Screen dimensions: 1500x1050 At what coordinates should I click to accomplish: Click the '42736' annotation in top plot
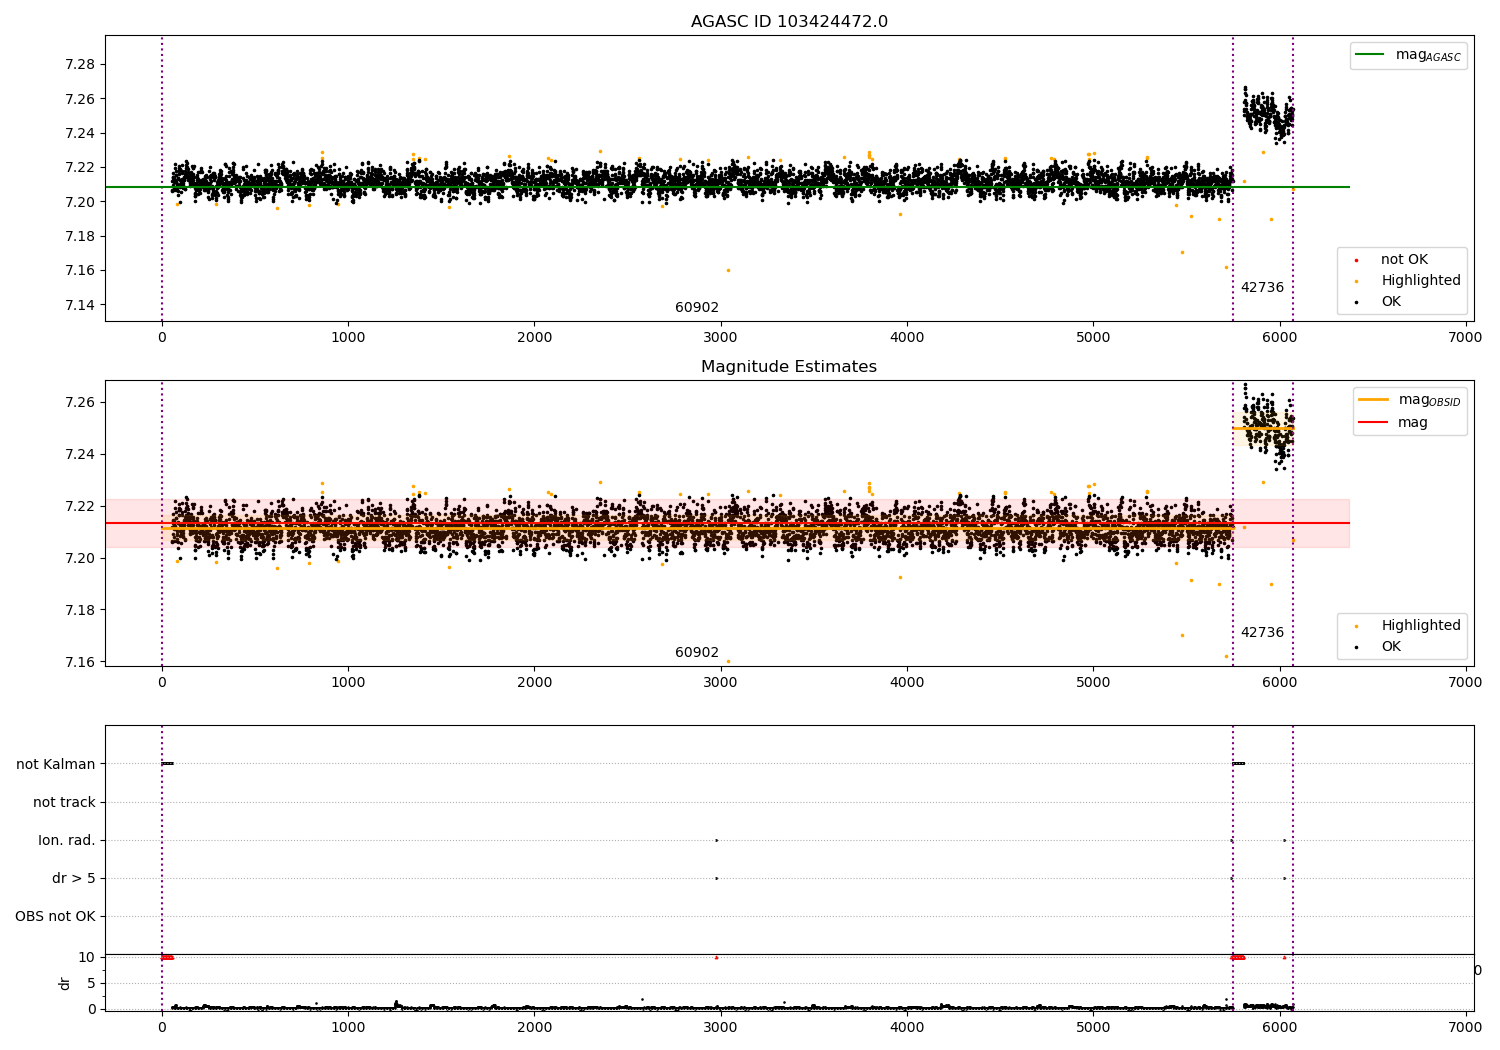click(x=1262, y=288)
